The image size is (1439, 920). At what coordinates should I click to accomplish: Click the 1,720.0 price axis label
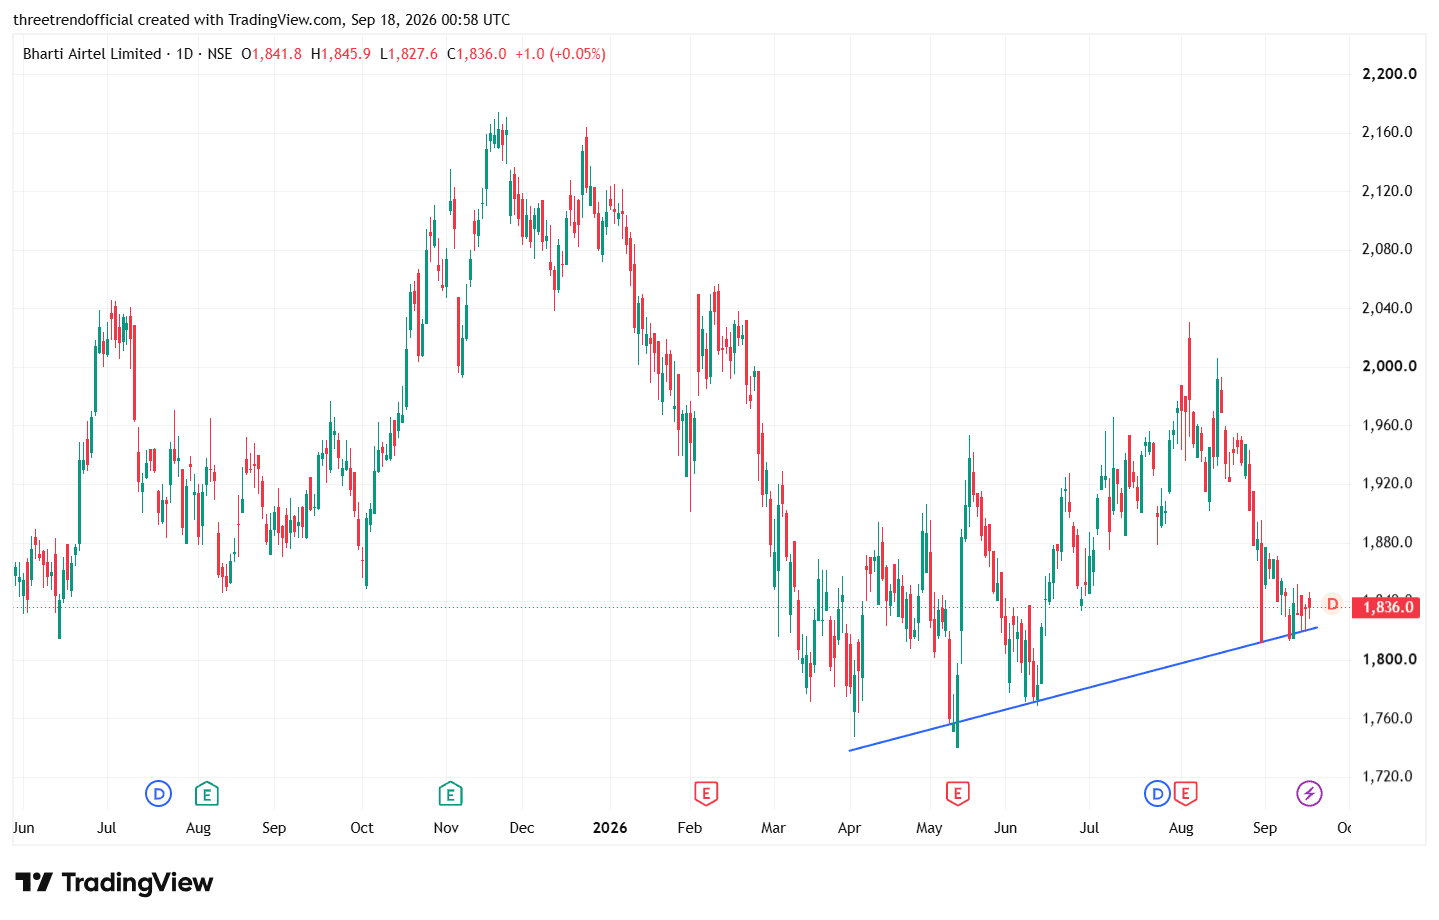click(1388, 776)
